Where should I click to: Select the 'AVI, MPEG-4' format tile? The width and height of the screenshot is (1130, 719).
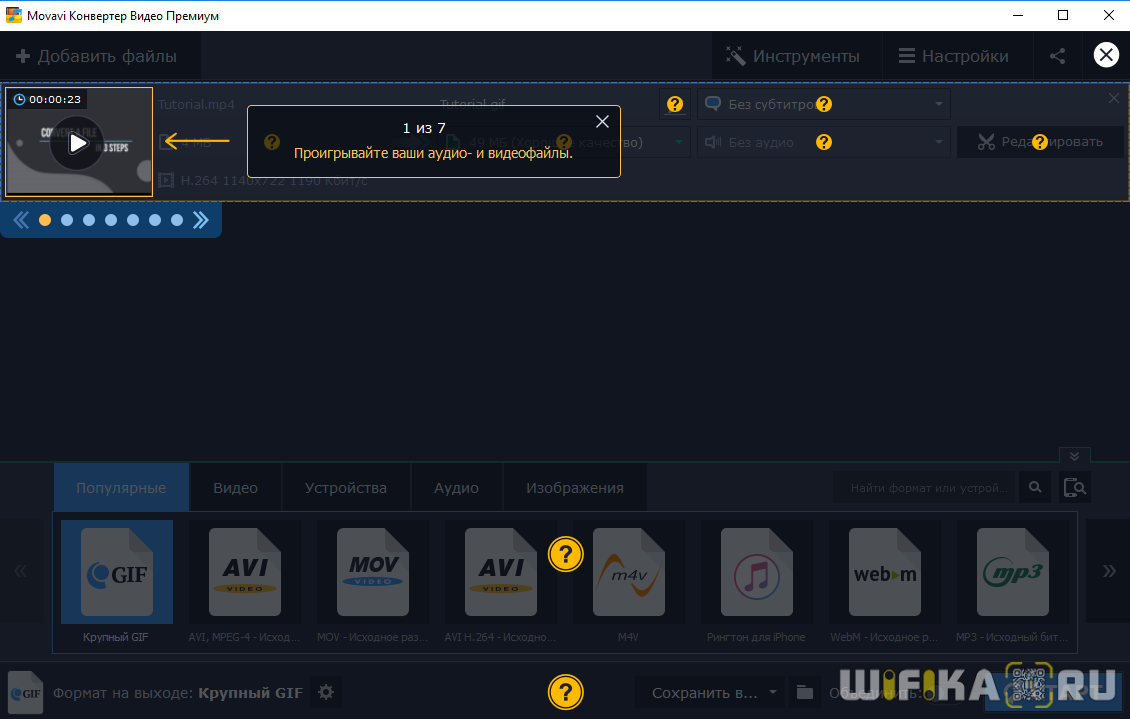coord(244,582)
